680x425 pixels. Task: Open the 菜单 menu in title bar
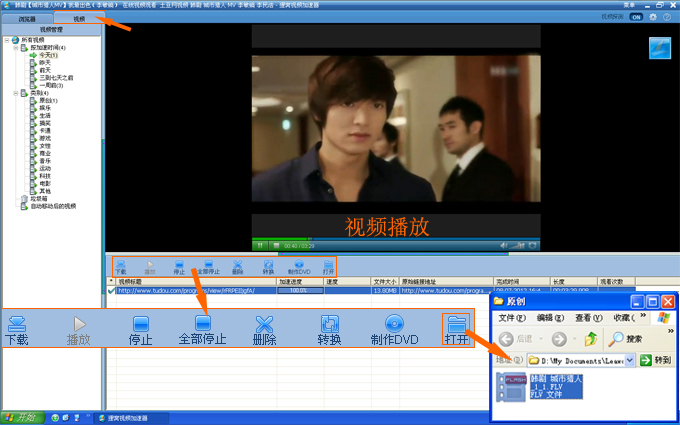click(629, 5)
